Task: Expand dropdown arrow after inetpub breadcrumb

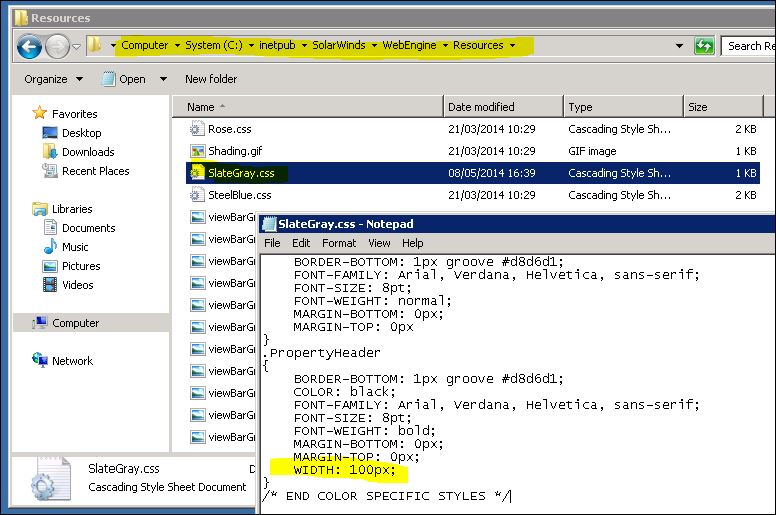Action: click(x=304, y=46)
